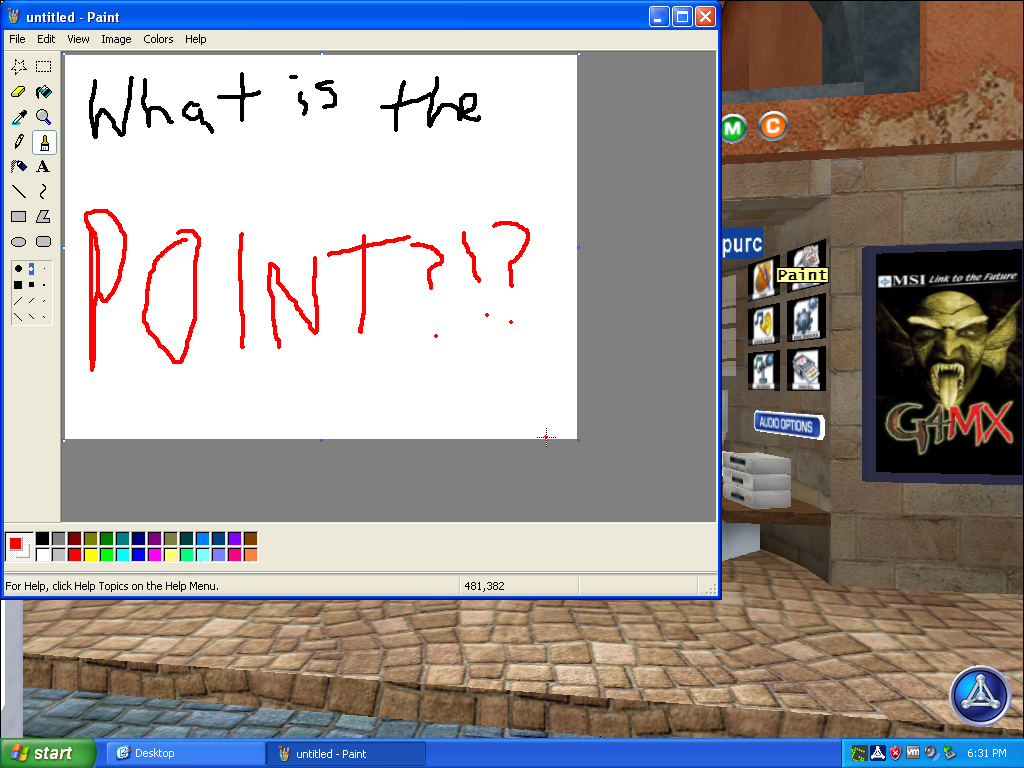Open the Help menu

tap(195, 39)
